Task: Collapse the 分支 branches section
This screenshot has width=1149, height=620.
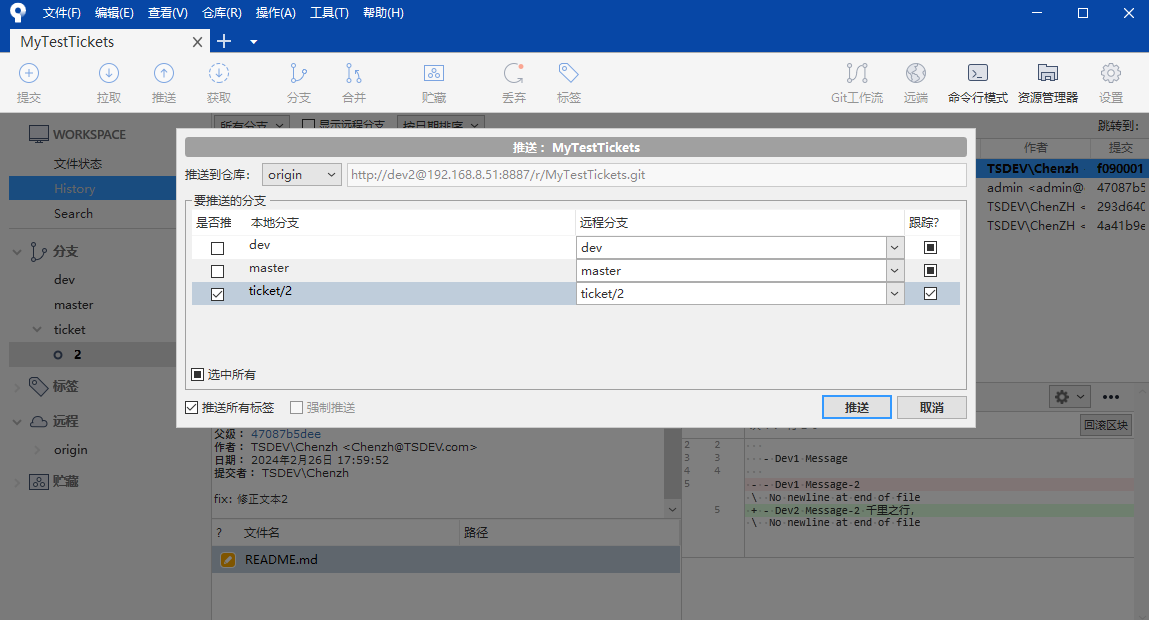Action: (17, 252)
